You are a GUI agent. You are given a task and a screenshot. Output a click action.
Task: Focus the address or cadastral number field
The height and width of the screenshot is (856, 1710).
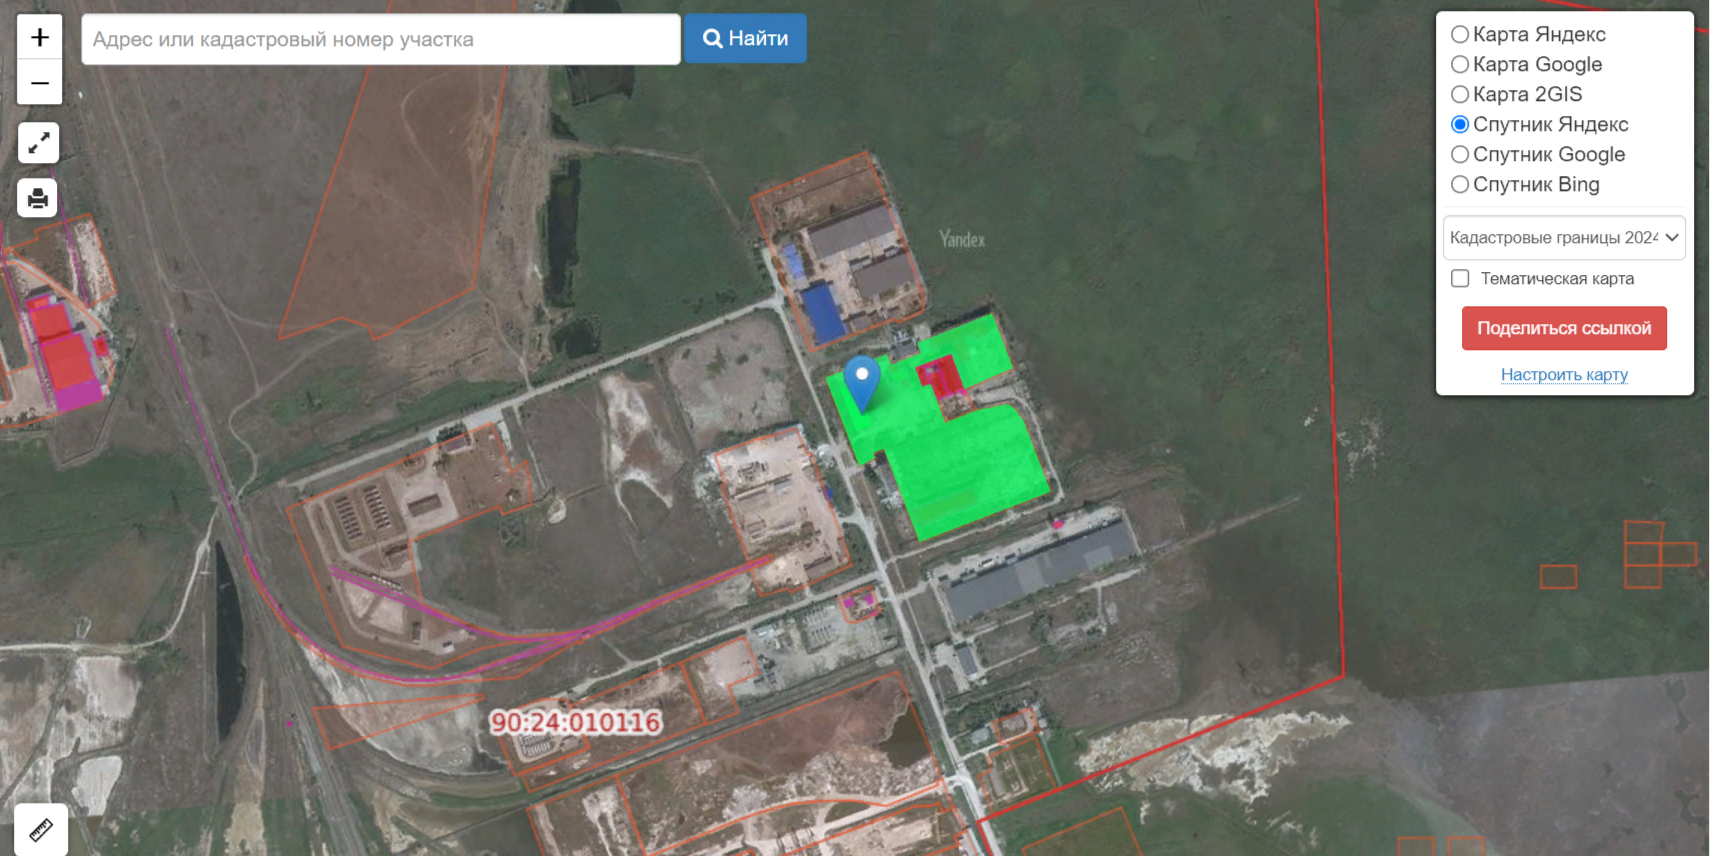pos(380,39)
